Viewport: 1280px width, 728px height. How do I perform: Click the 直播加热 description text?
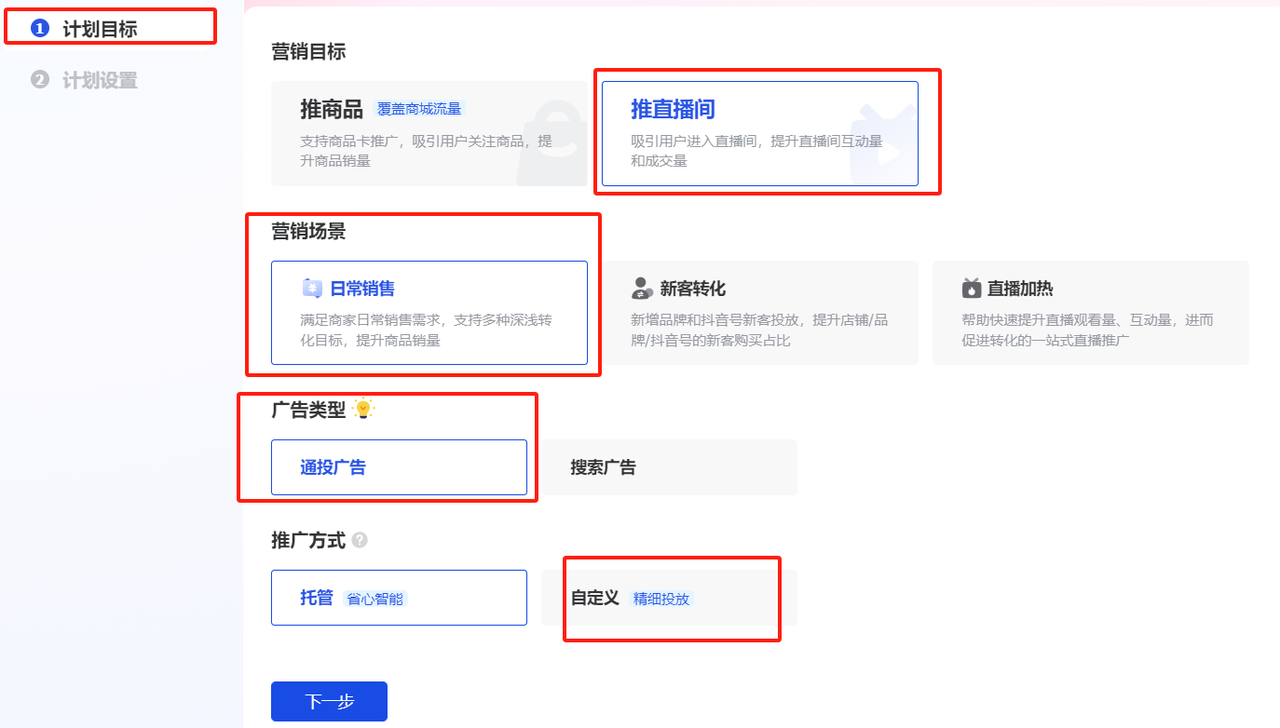click(1087, 330)
